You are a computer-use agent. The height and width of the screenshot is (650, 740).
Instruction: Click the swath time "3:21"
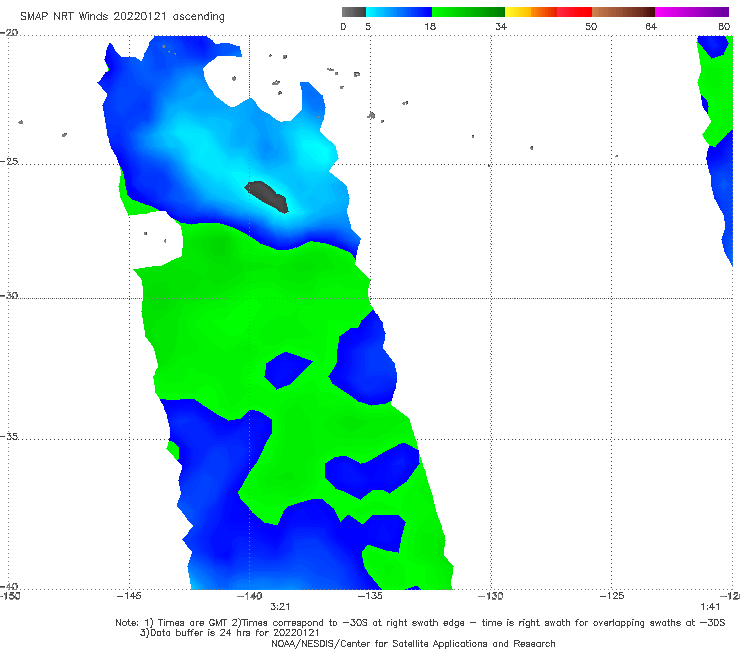click(x=280, y=607)
